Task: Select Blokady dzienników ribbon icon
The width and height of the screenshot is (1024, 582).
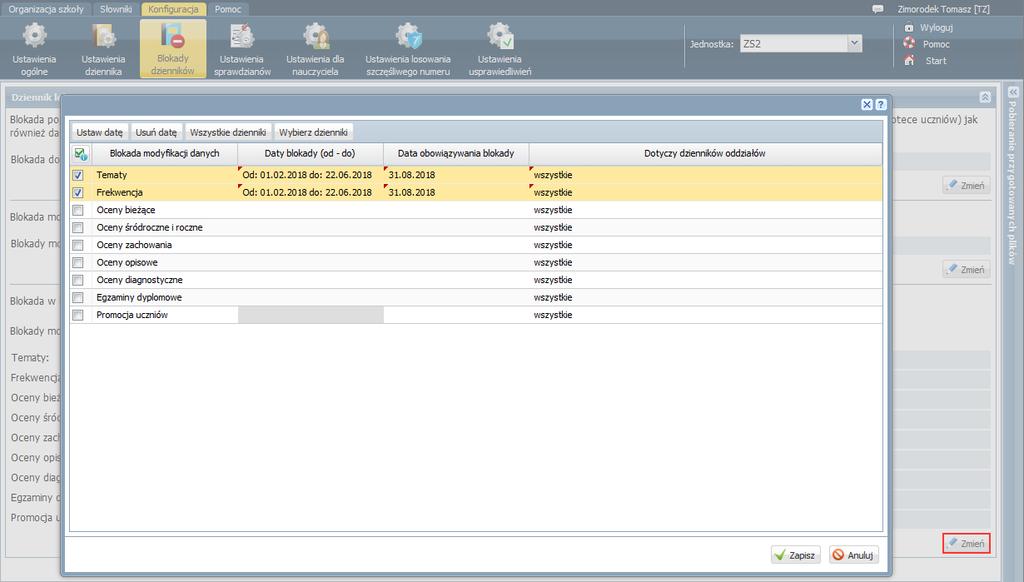Action: 172,36
